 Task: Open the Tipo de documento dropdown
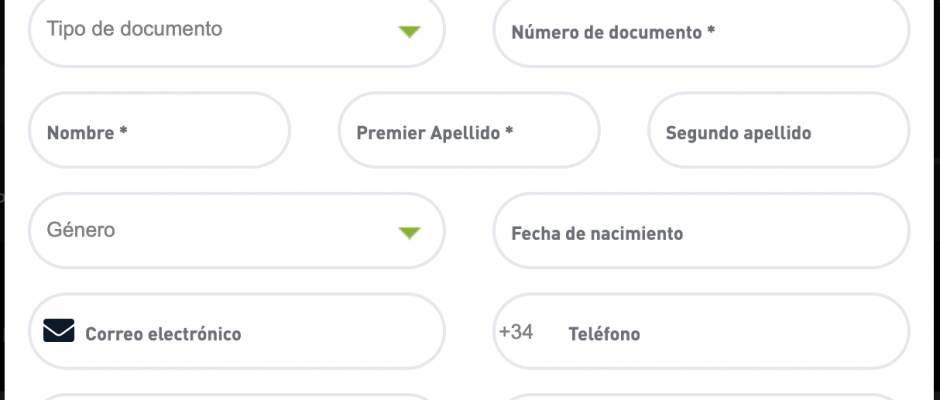pyautogui.click(x=237, y=29)
